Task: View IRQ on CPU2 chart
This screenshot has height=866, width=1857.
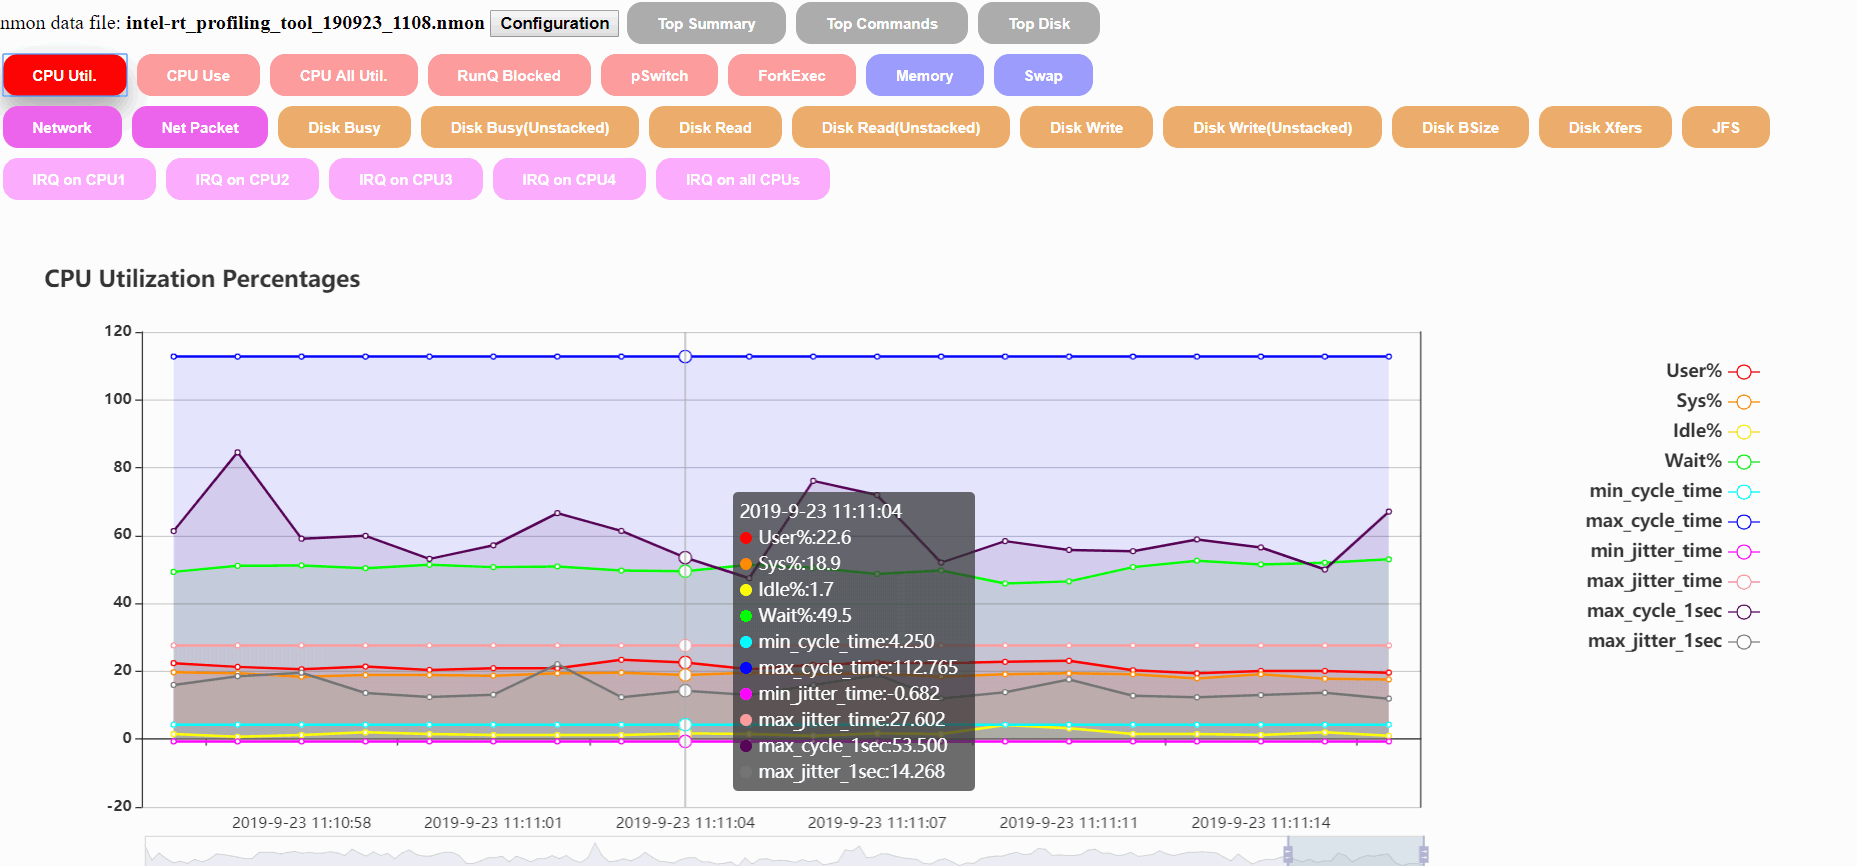Action: [242, 179]
